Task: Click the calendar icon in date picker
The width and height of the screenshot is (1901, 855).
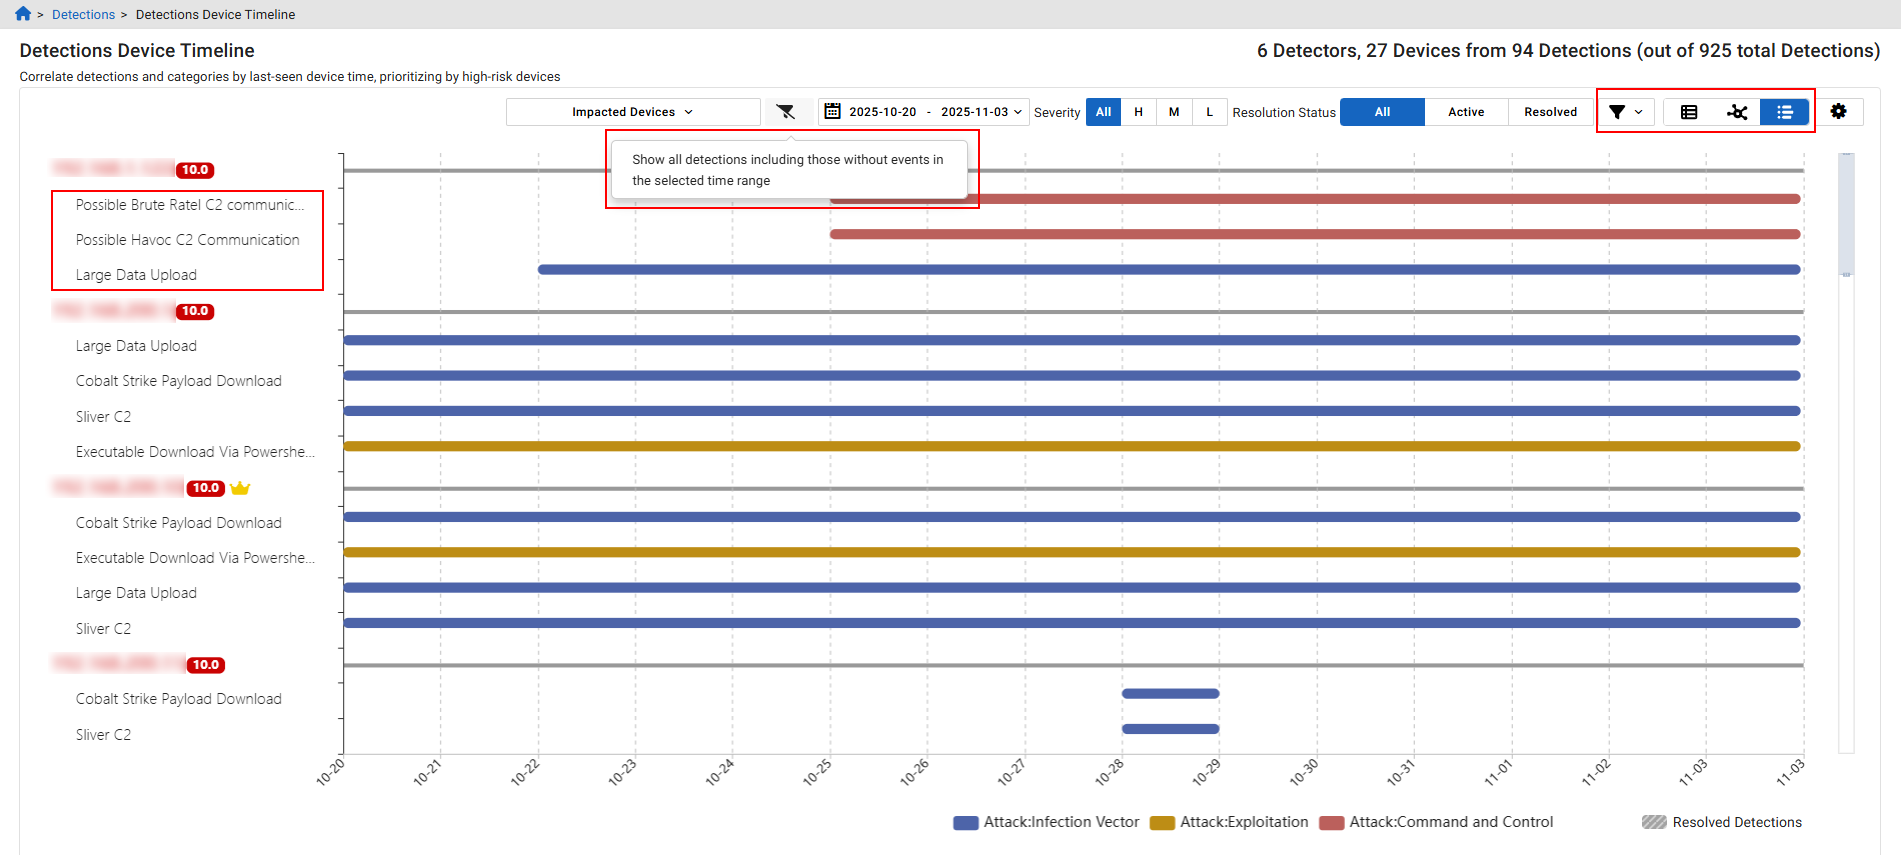Action: point(832,112)
